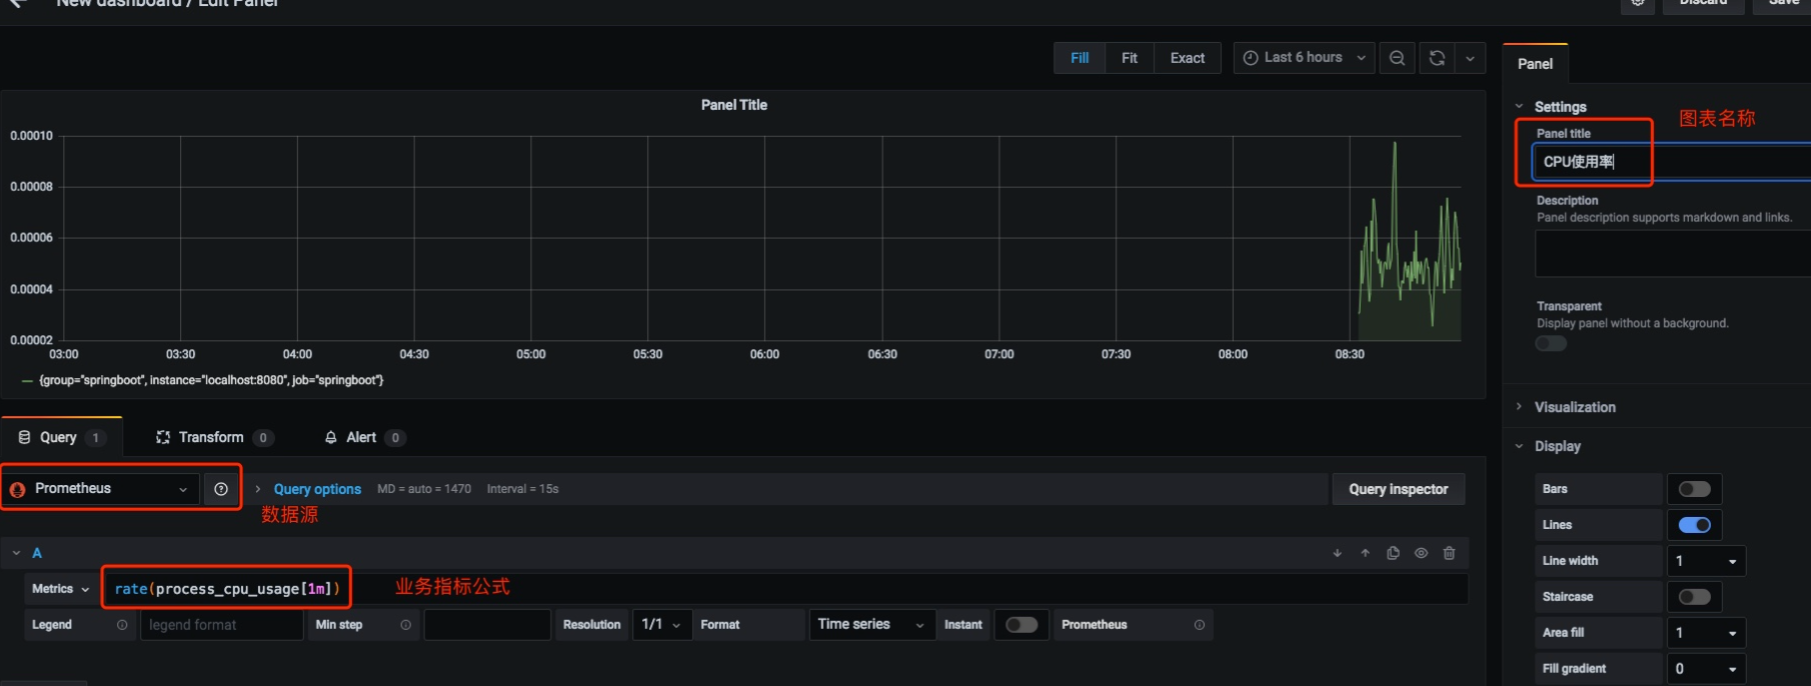Expand the Visualization section

point(1574,407)
